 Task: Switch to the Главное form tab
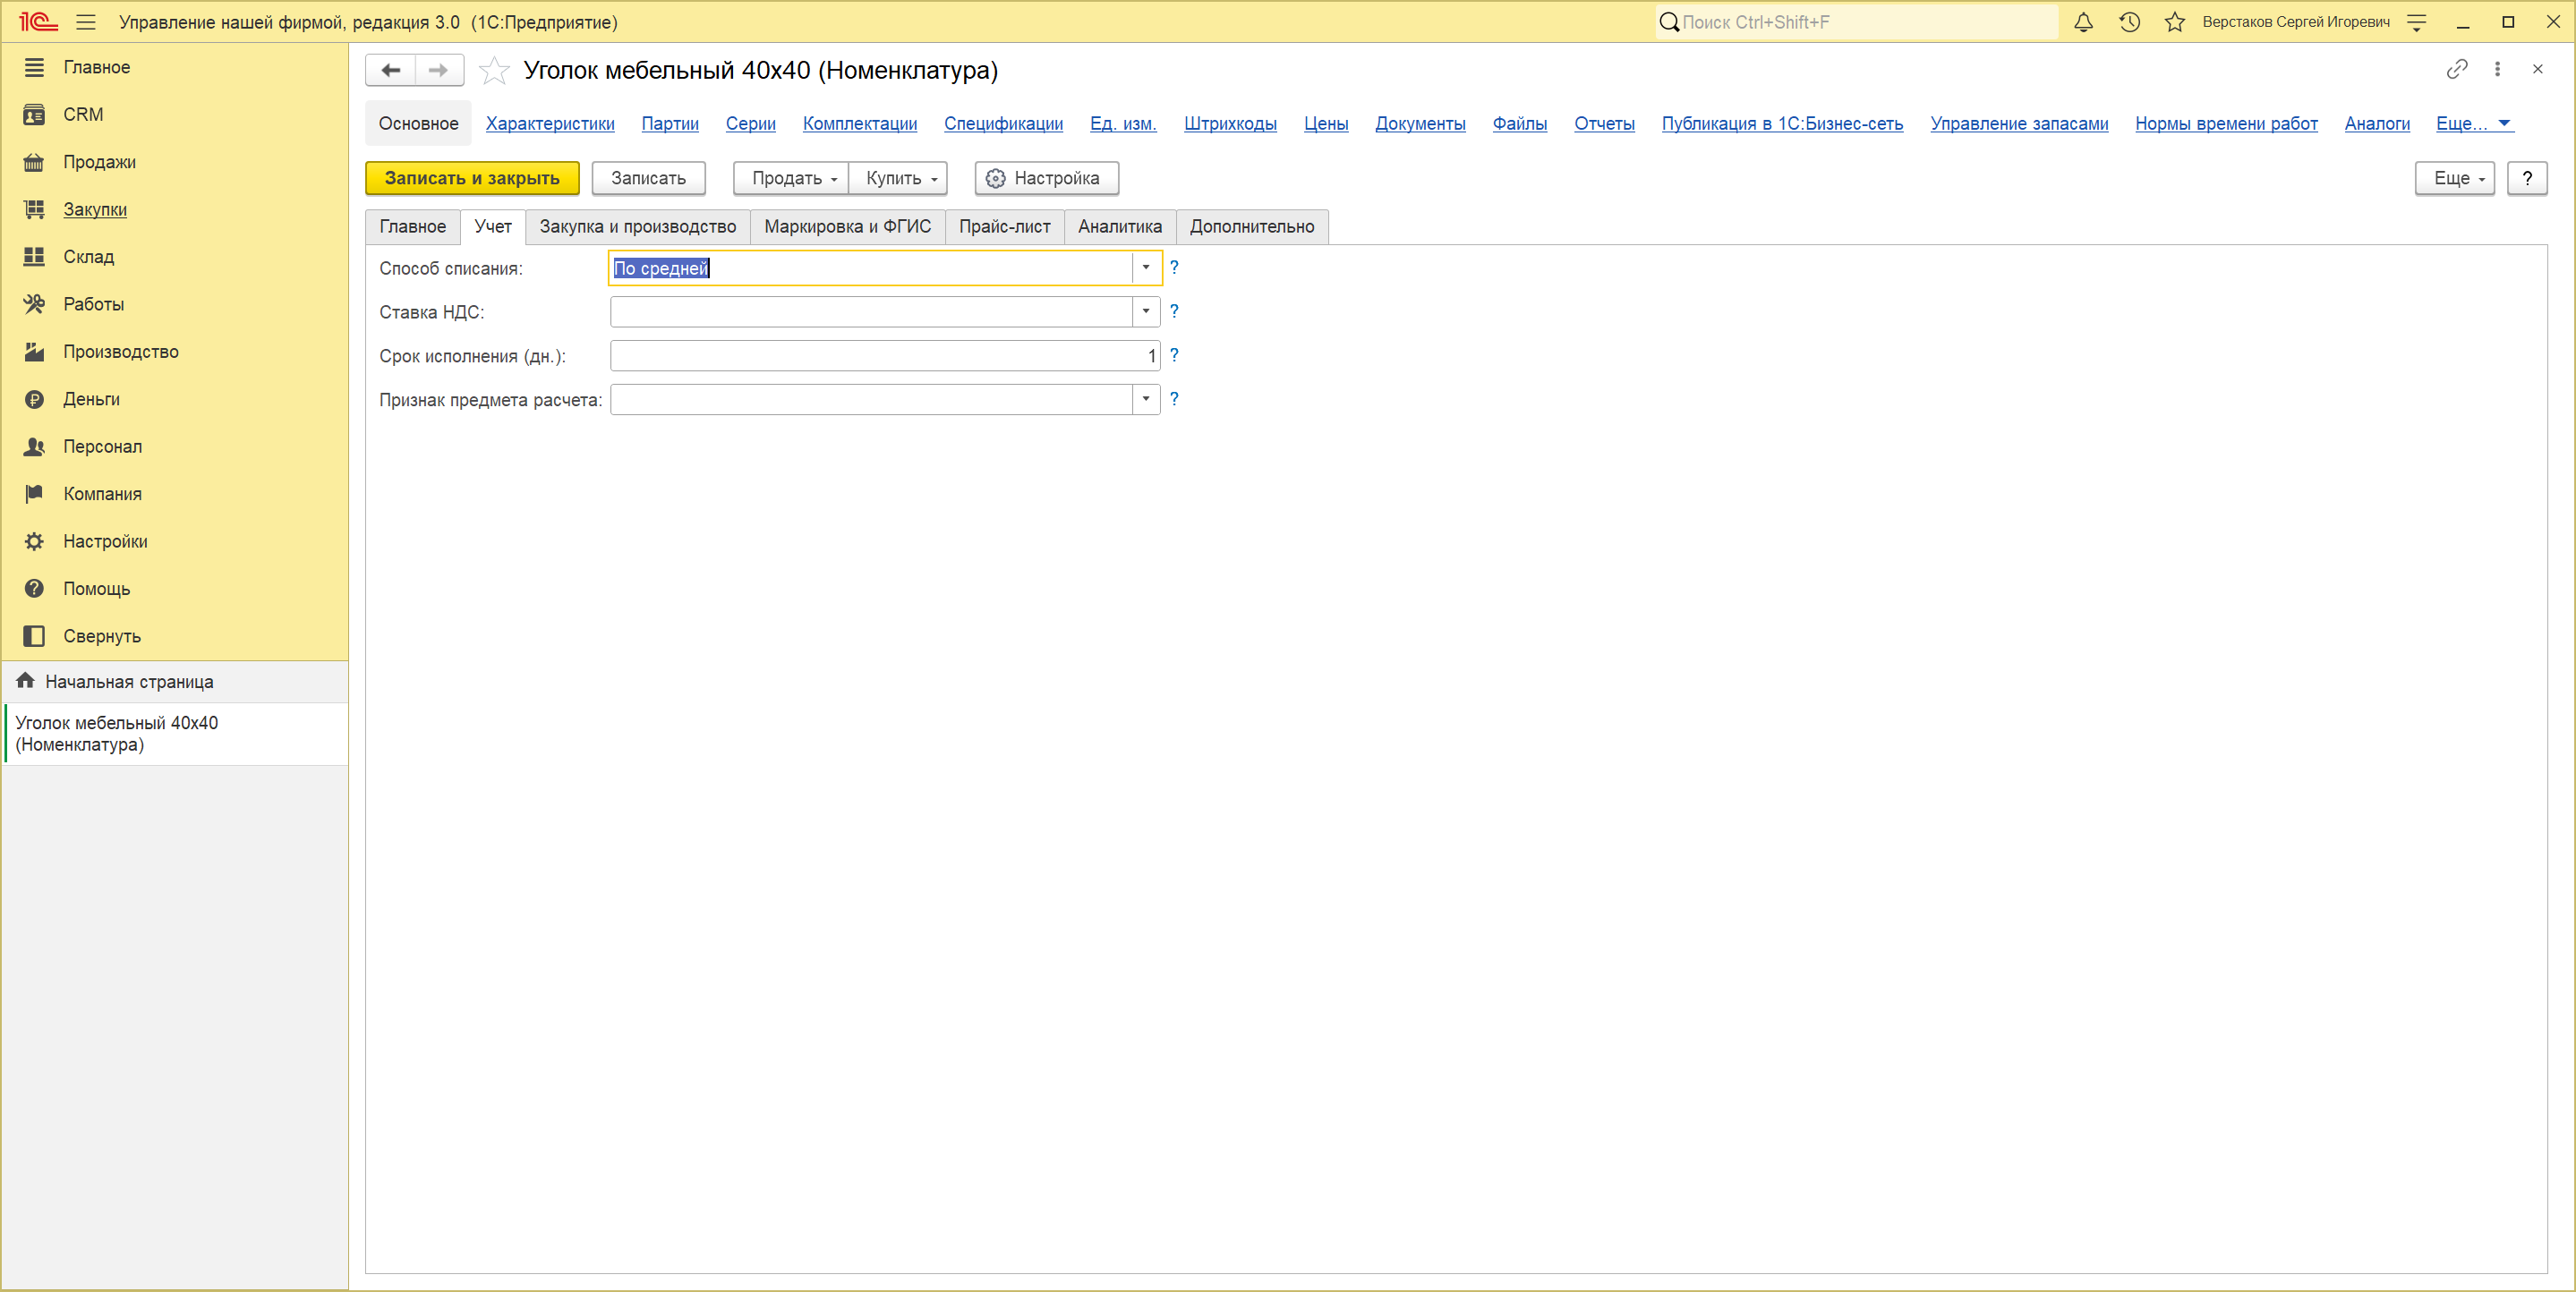[x=413, y=227]
